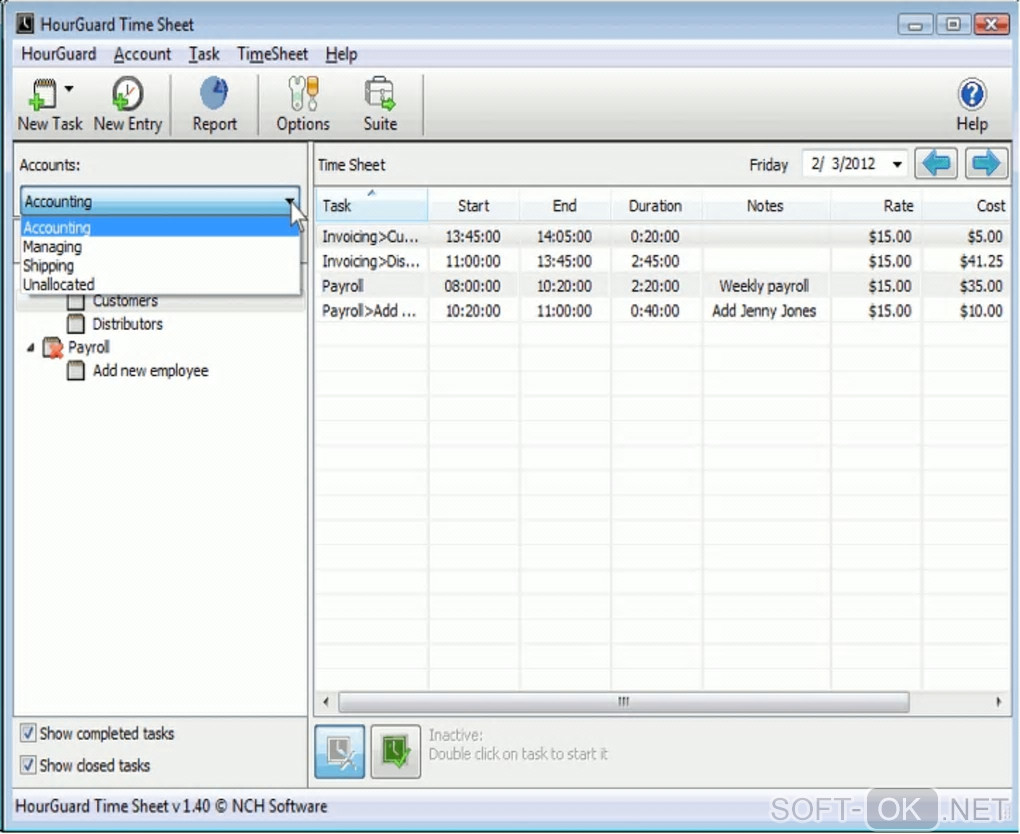Click the scrollbar left arrow
The height and width of the screenshot is (834, 1020).
pyautogui.click(x=326, y=701)
